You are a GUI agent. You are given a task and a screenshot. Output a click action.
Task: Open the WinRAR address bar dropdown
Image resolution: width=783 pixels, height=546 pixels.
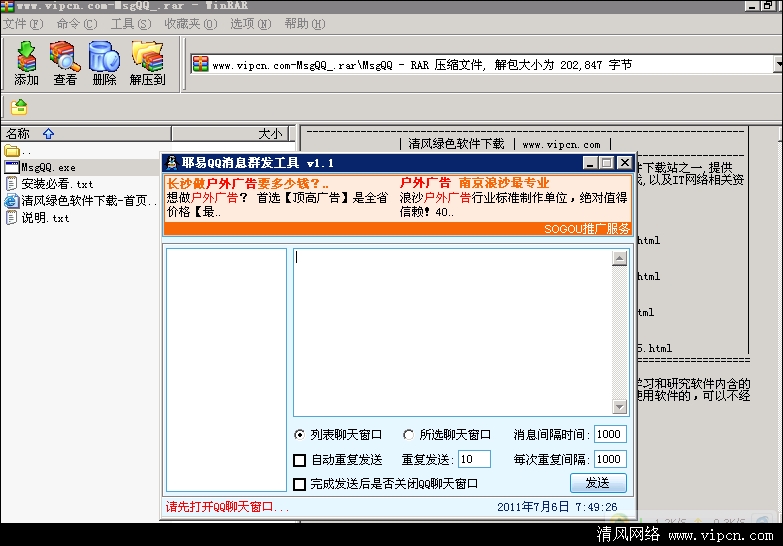pyautogui.click(x=779, y=64)
